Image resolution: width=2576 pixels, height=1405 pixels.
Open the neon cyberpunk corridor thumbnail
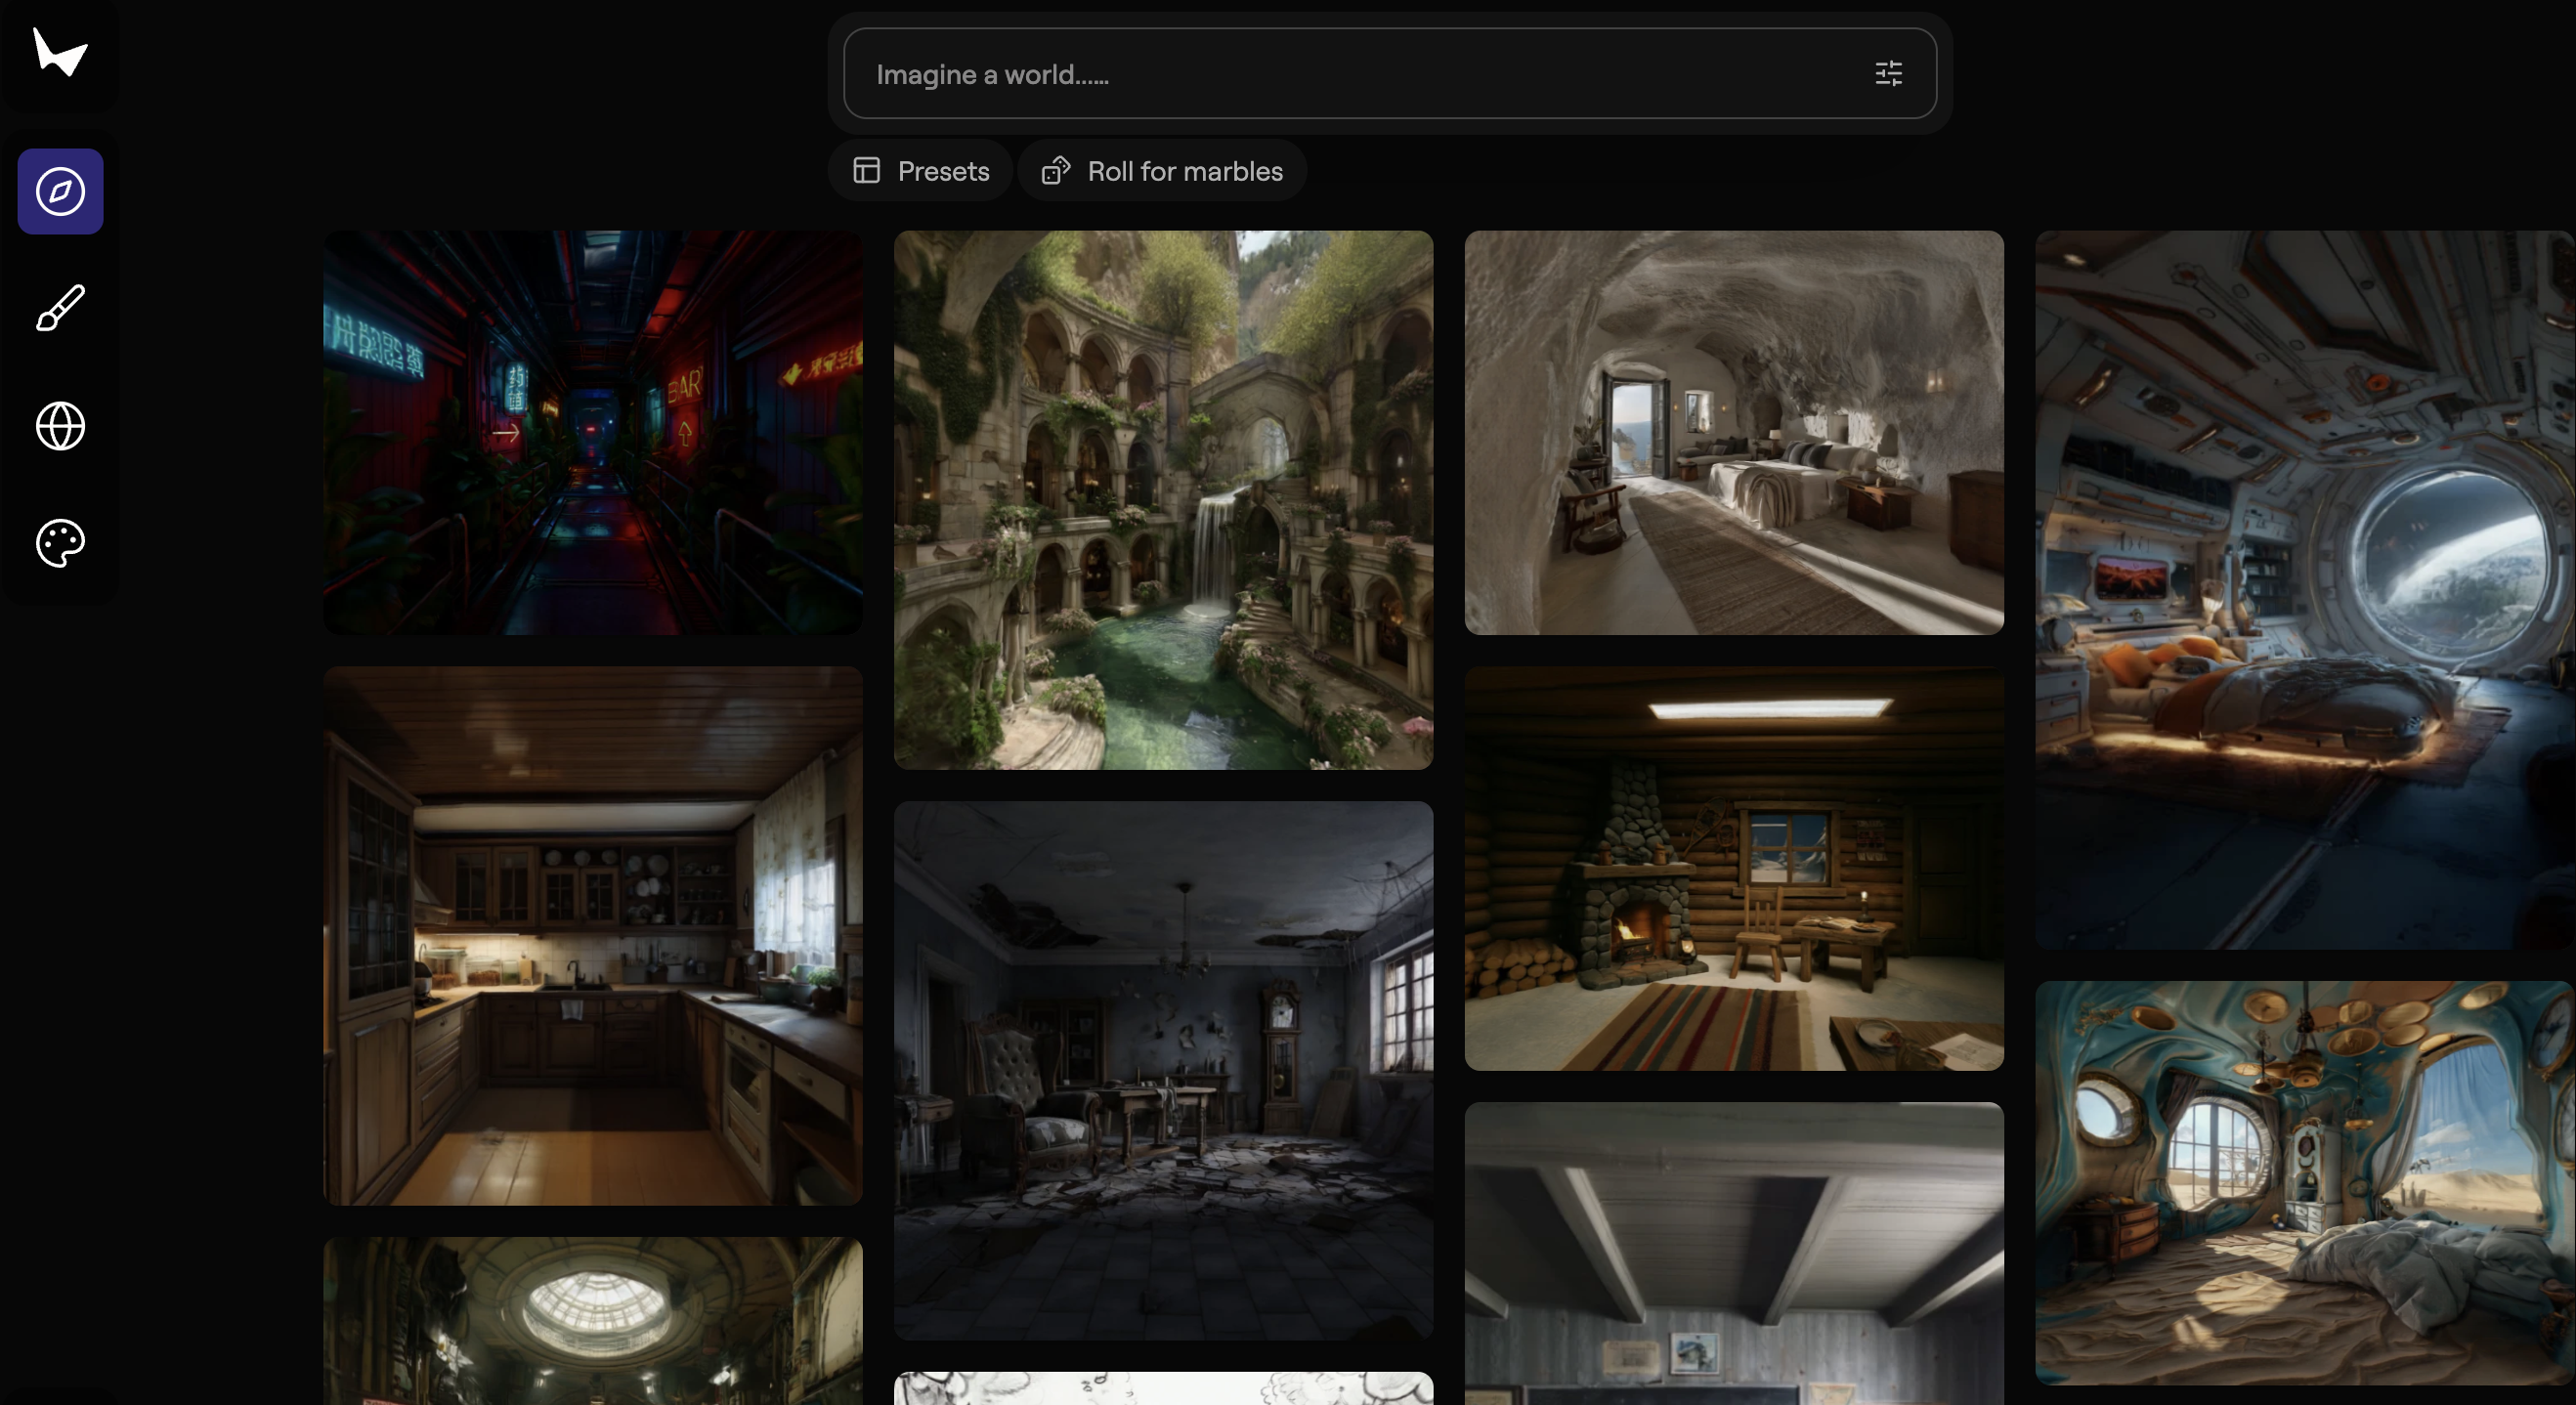593,433
